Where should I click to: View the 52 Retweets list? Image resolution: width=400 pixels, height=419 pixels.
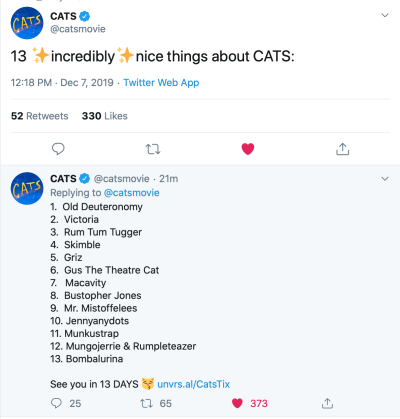(x=40, y=116)
